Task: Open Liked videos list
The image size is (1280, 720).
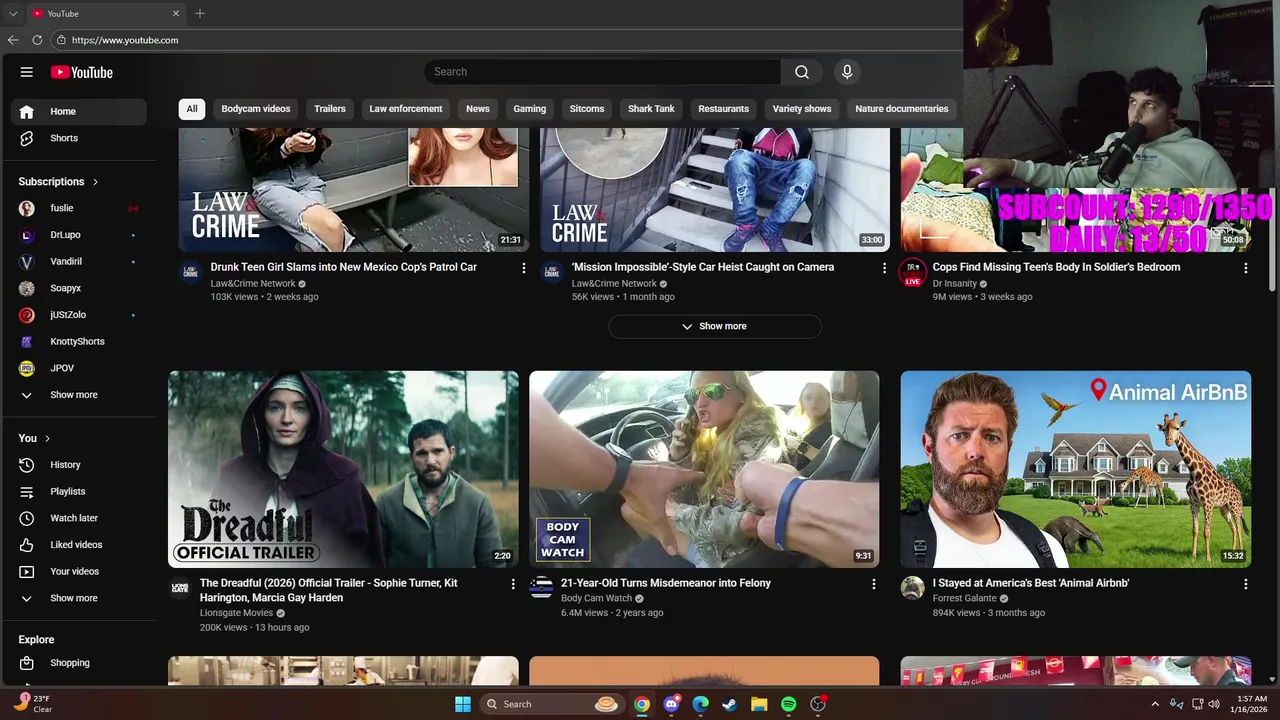Action: coord(79,545)
